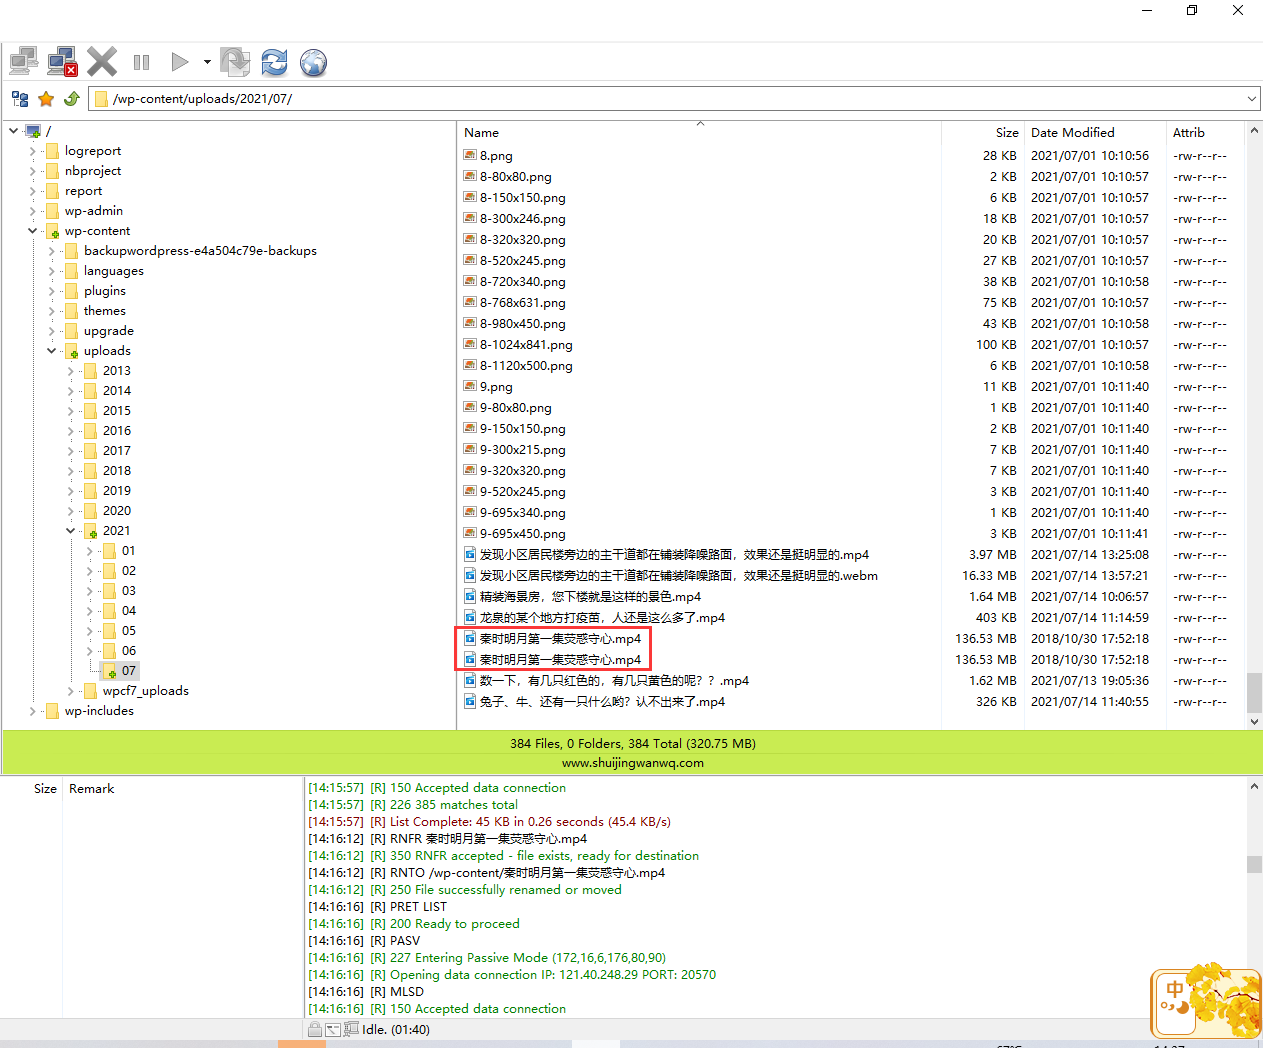The image size is (1263, 1048).
Task: Expand the wp-admin folder node
Action: [32, 211]
